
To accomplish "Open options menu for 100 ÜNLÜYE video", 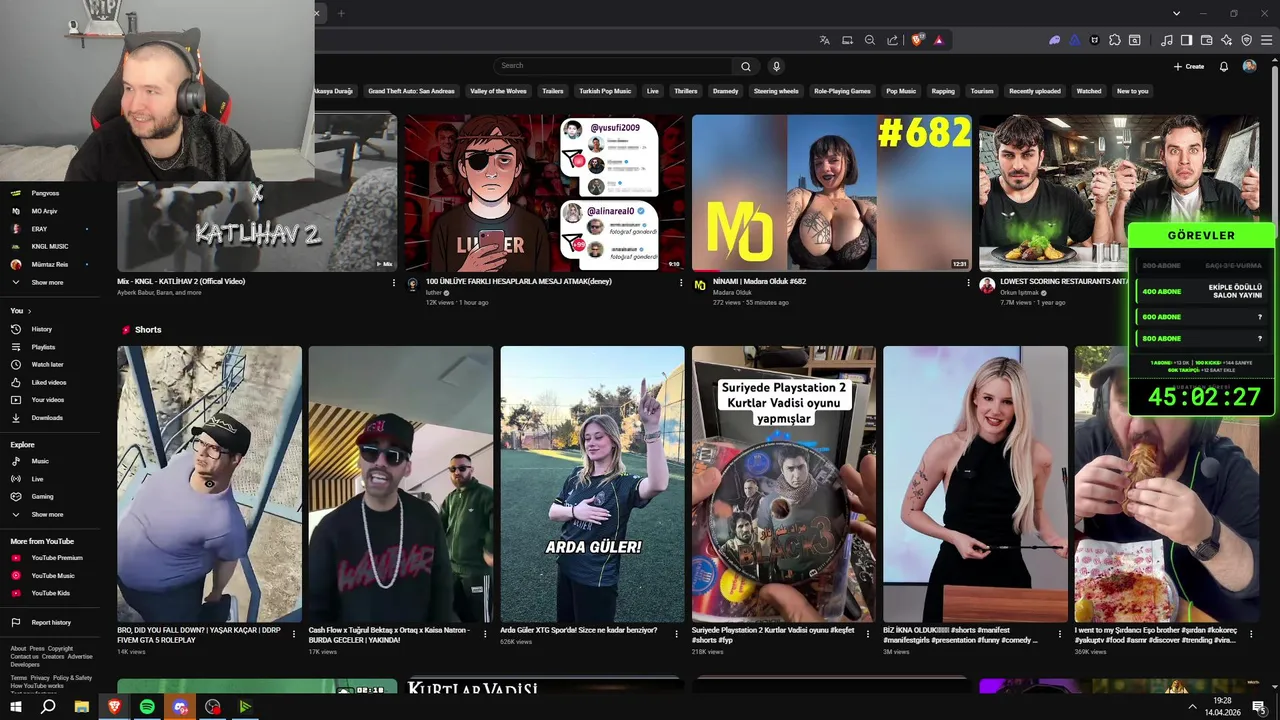I will [x=681, y=283].
